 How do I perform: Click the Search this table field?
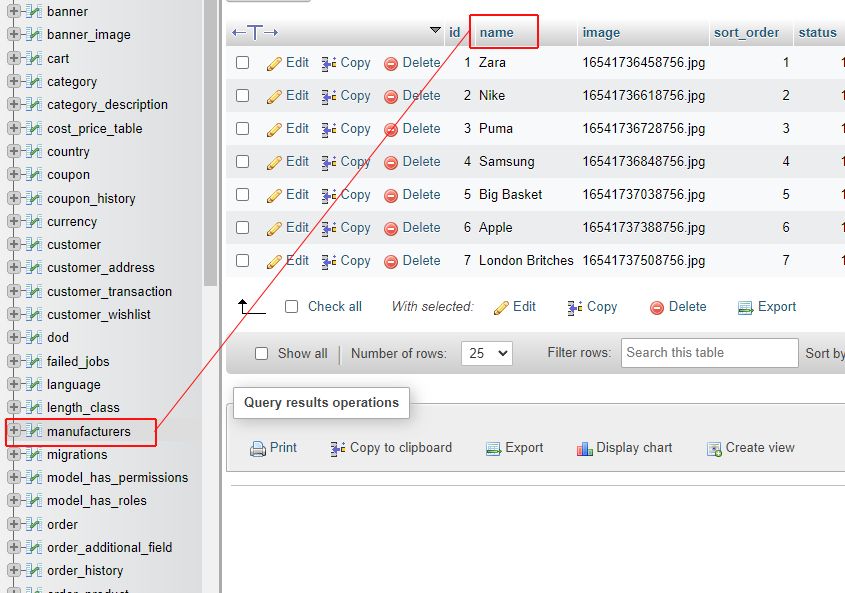[710, 353]
